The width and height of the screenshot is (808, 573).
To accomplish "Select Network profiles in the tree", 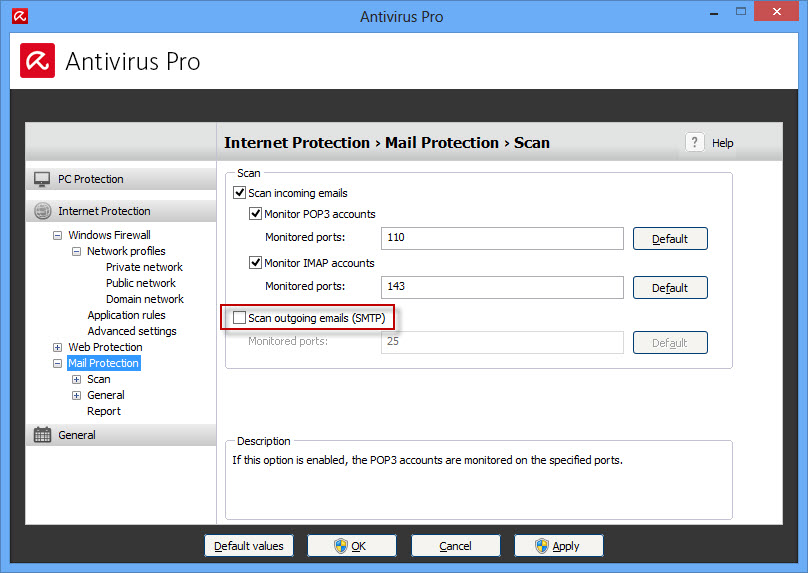I will 126,251.
